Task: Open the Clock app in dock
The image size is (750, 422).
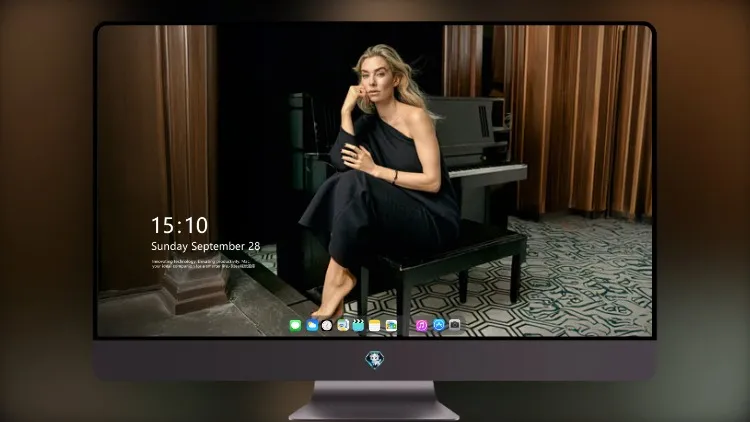Action: tap(327, 326)
